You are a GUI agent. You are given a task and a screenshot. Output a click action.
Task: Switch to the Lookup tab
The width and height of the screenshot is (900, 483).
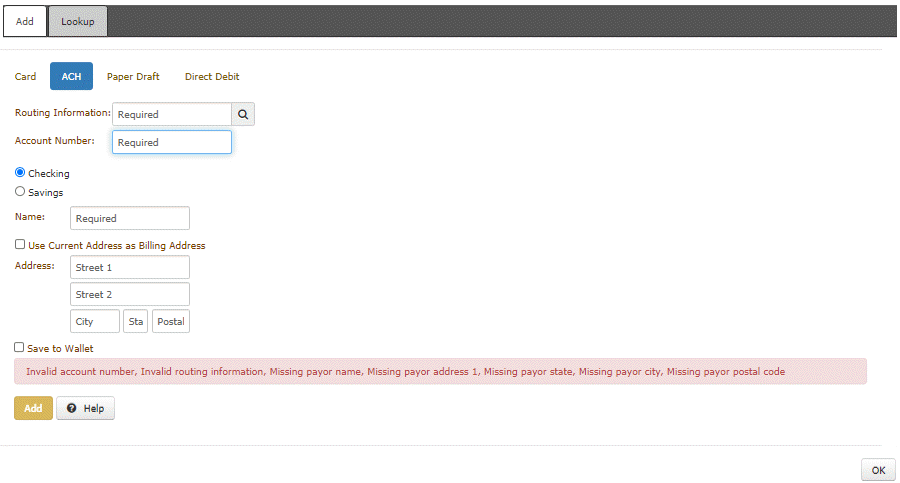(x=77, y=21)
